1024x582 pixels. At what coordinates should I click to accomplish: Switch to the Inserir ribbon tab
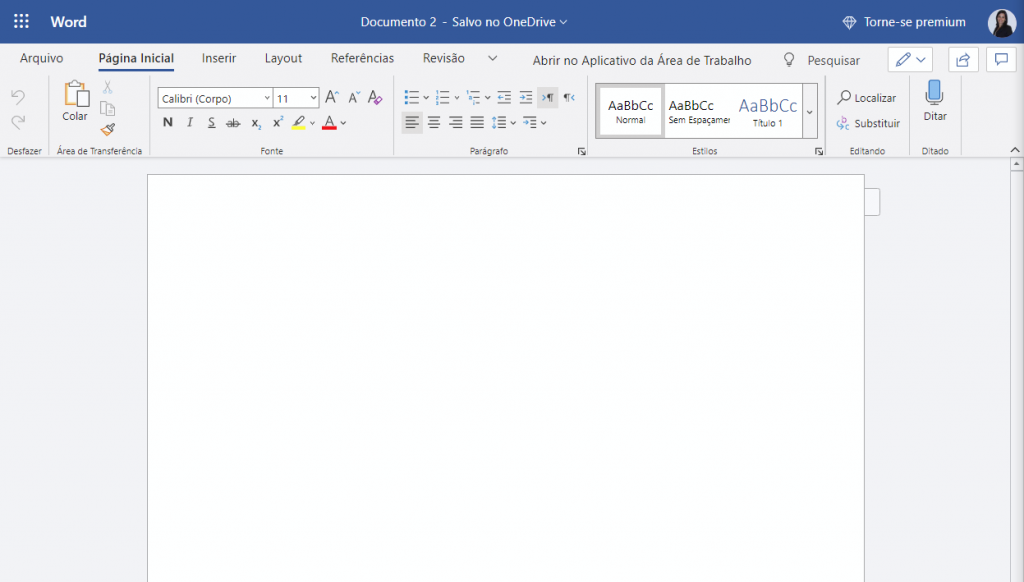tap(219, 58)
